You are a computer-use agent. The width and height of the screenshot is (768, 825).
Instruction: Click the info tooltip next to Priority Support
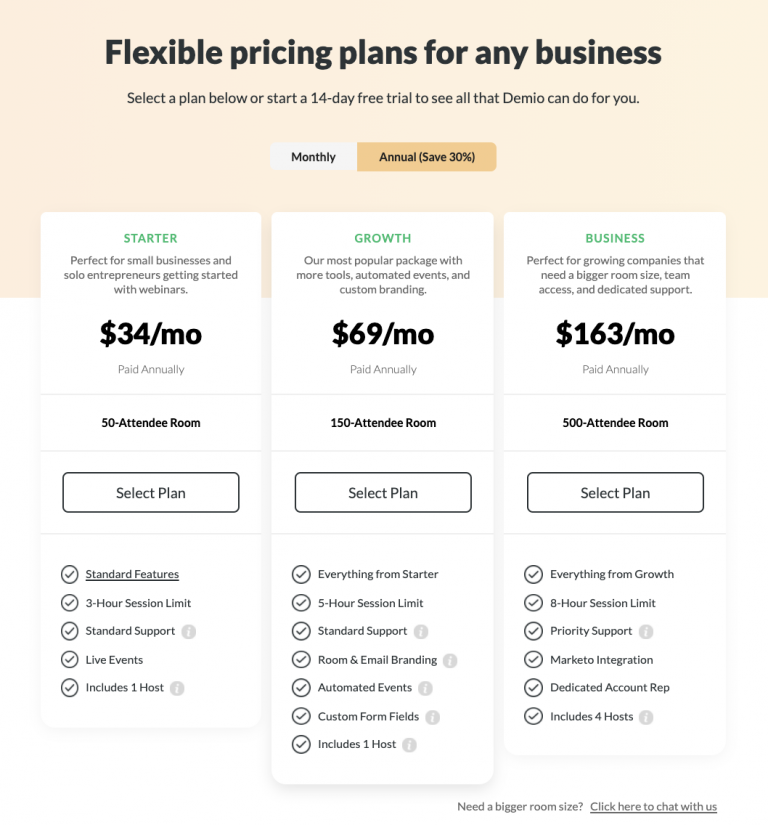(x=646, y=631)
